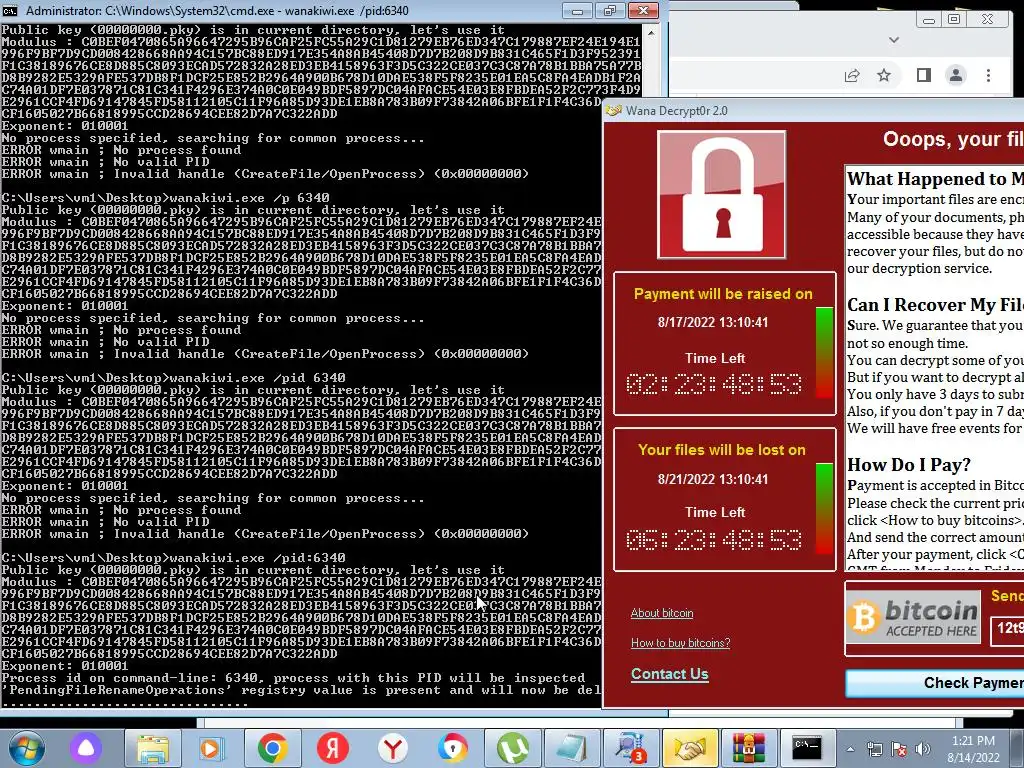Image resolution: width=1024 pixels, height=768 pixels.
Task: Switch to Google Chrome on the taskbar
Action: (273, 748)
